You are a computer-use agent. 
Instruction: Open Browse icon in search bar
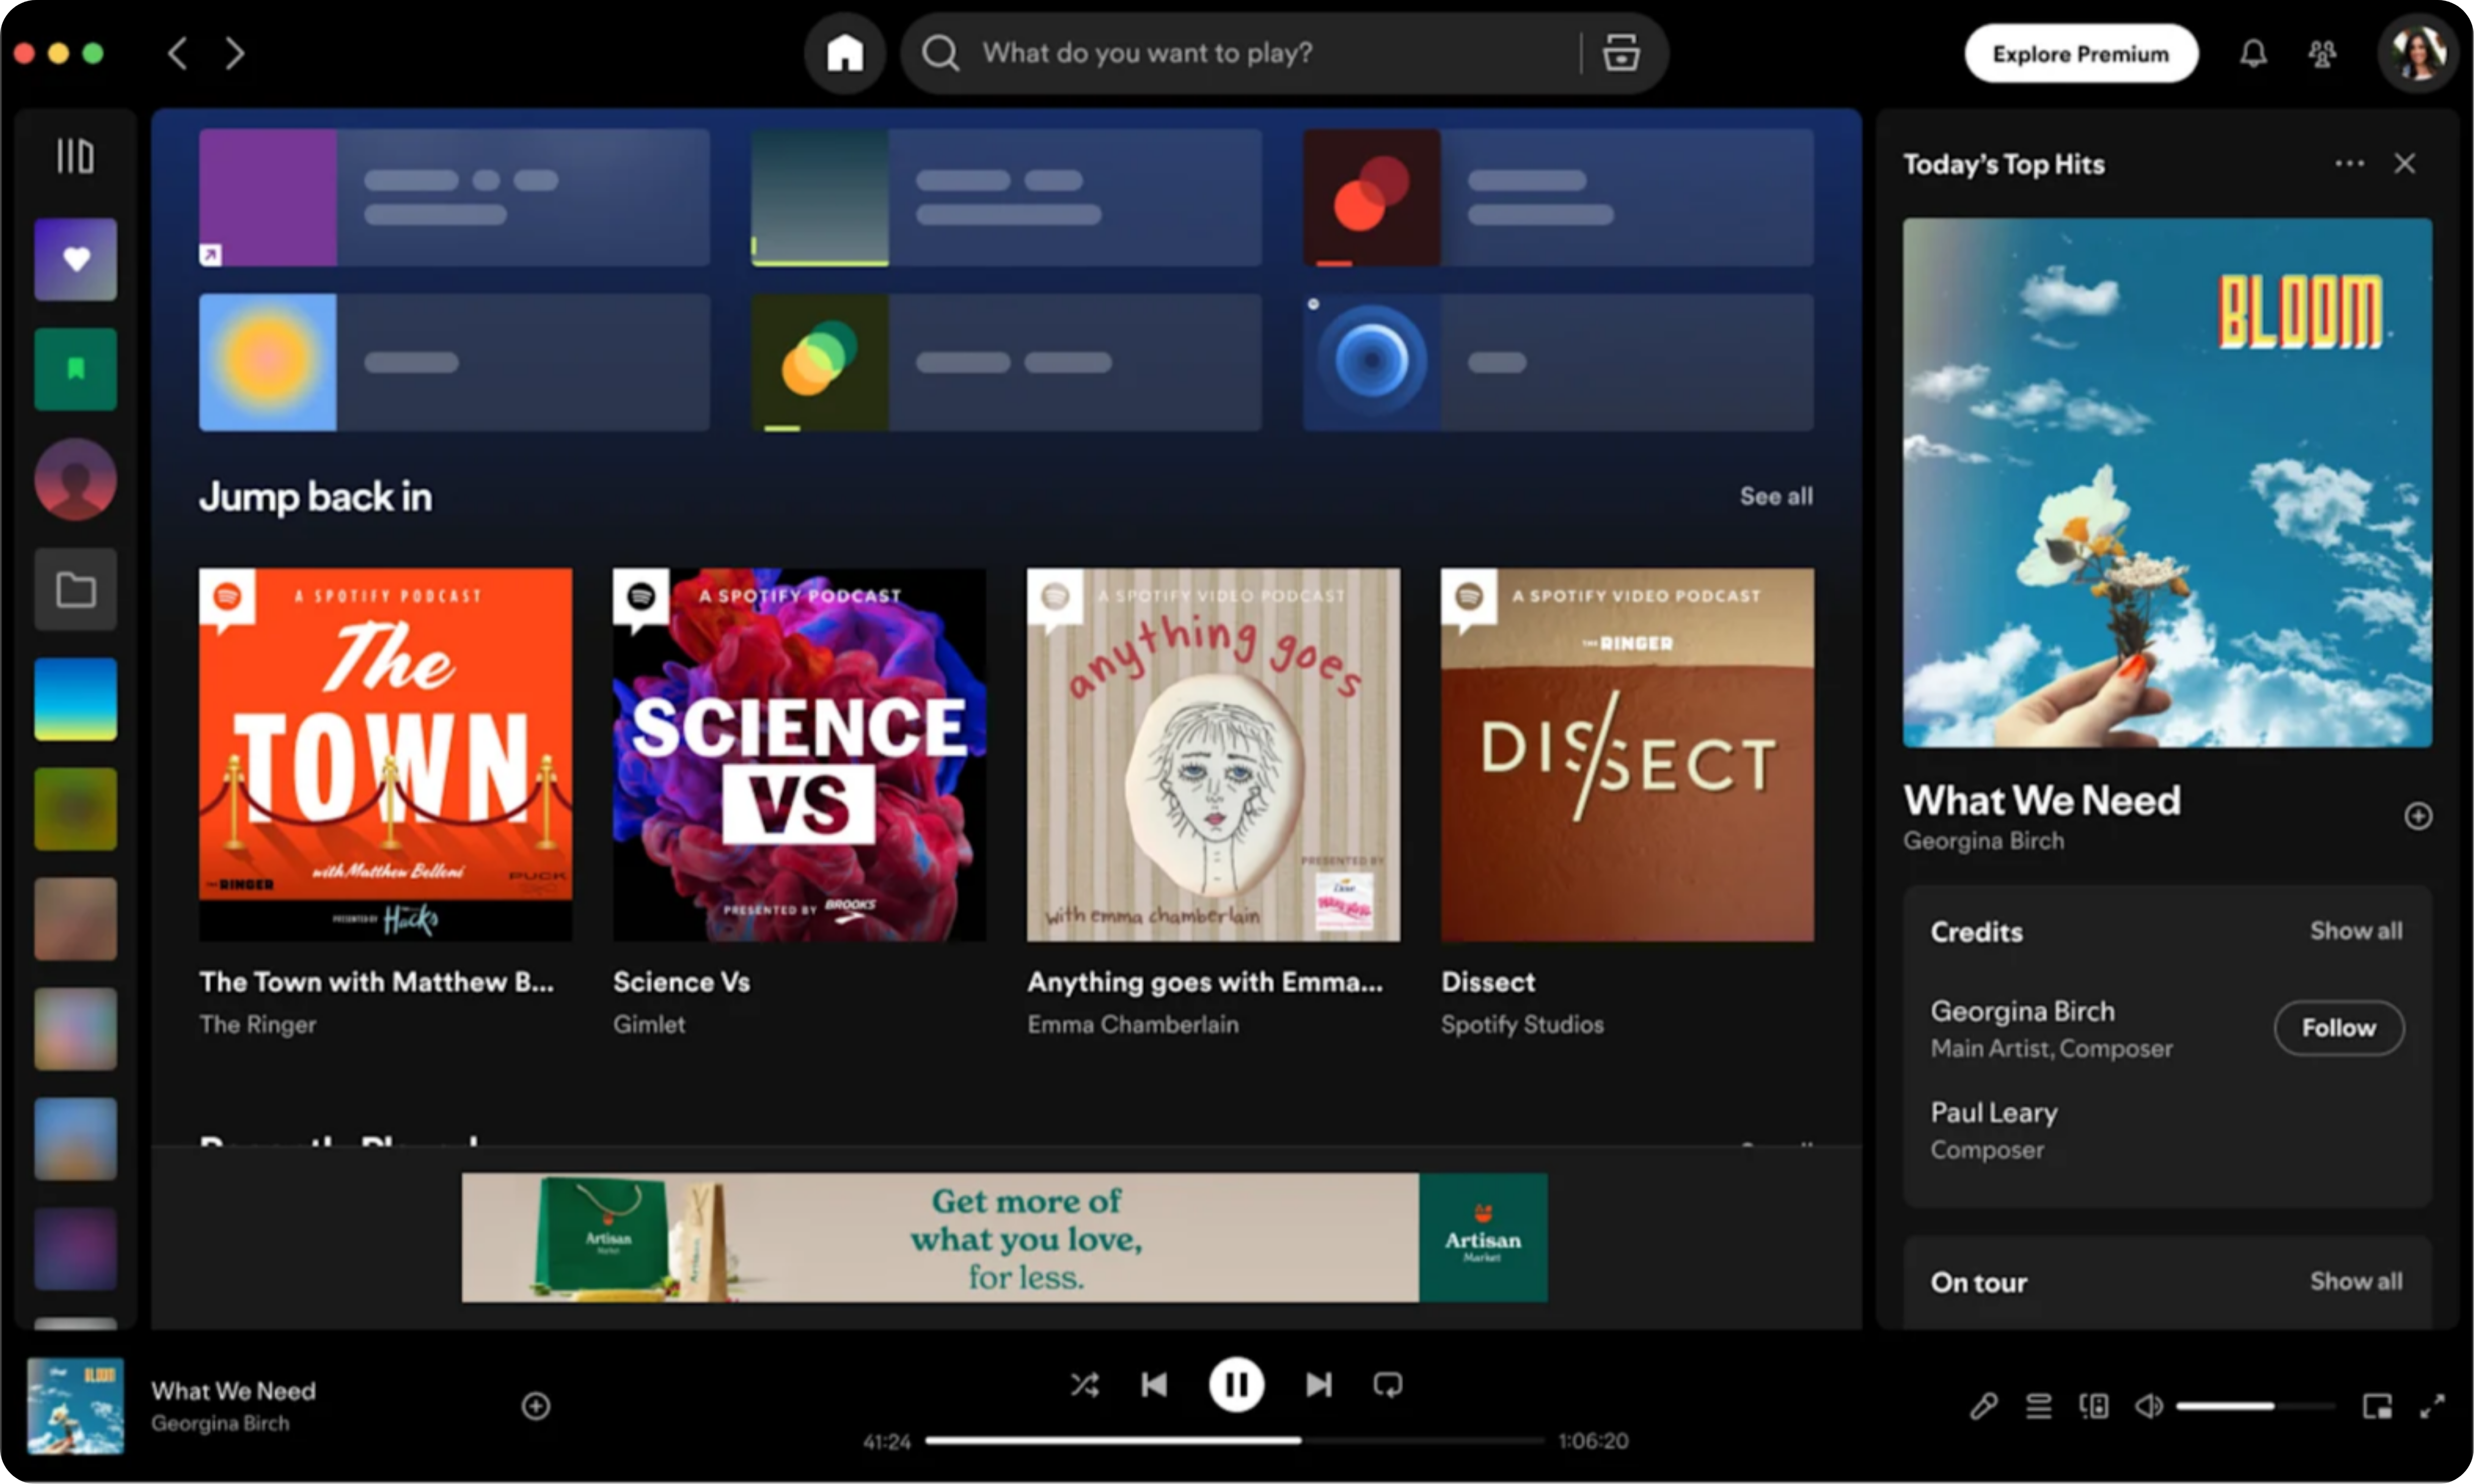click(x=1620, y=53)
